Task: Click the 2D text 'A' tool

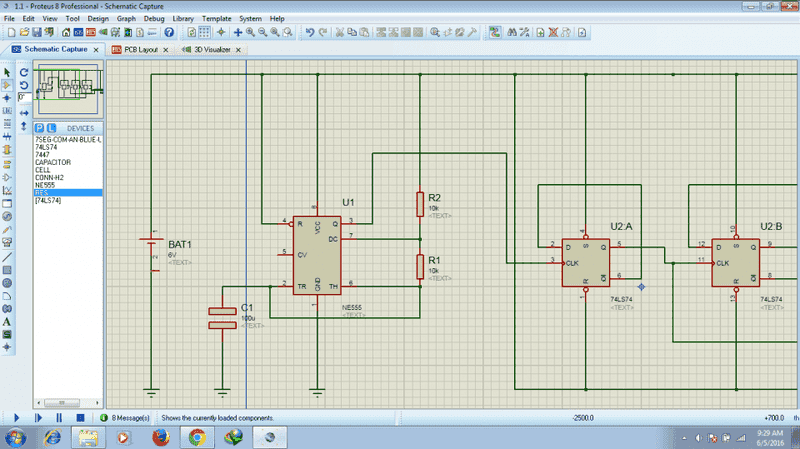Action: [x=7, y=321]
